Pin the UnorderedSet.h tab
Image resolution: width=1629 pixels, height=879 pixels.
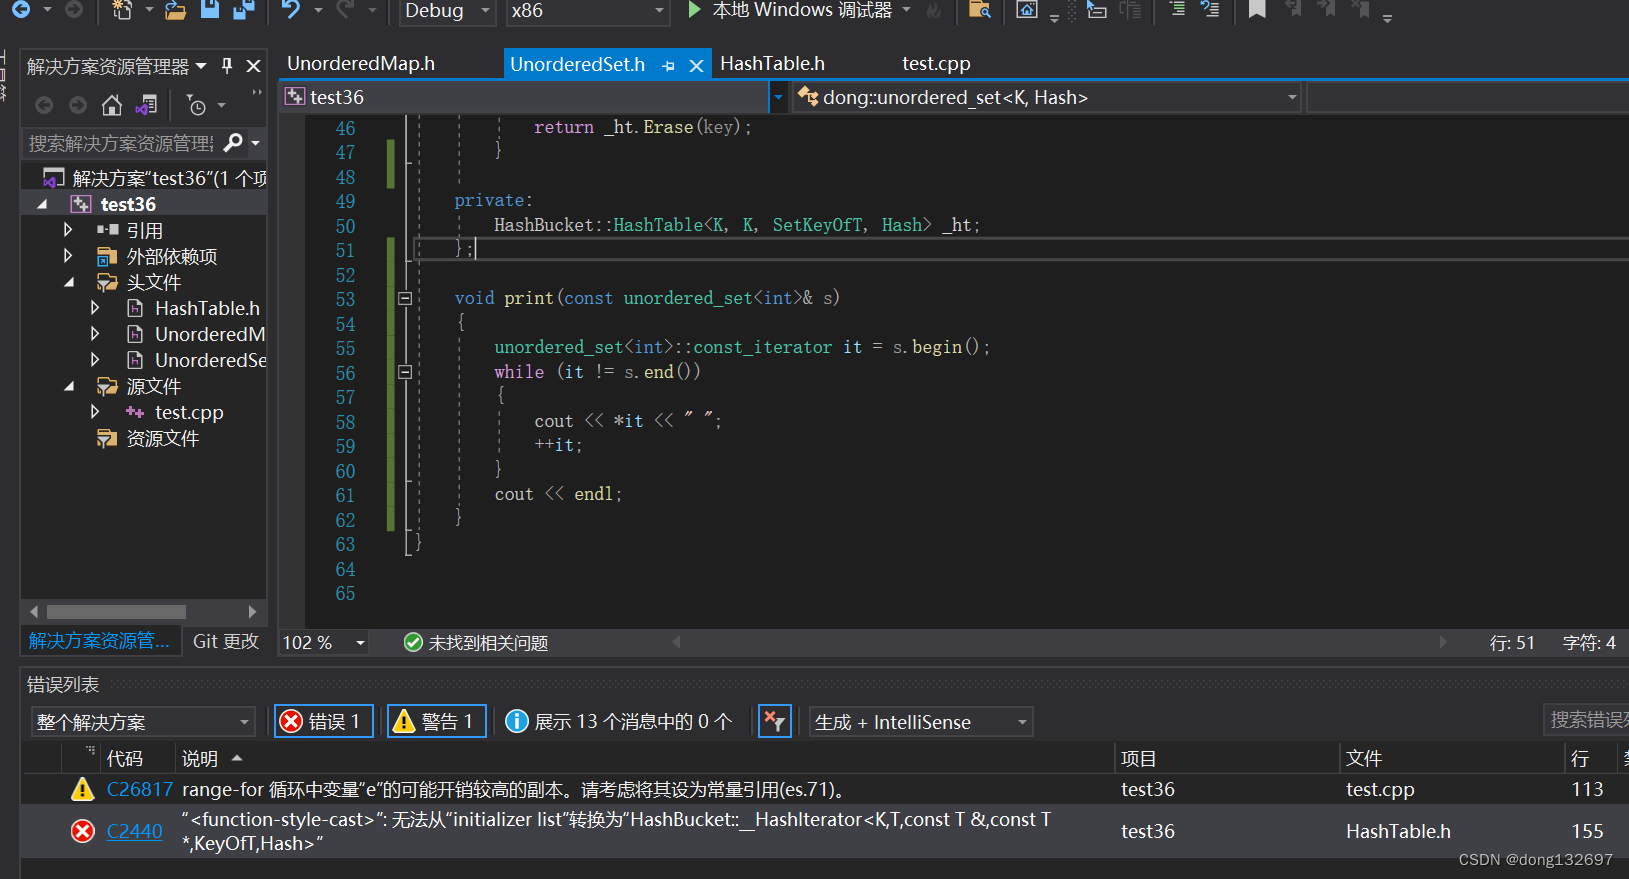click(x=668, y=66)
